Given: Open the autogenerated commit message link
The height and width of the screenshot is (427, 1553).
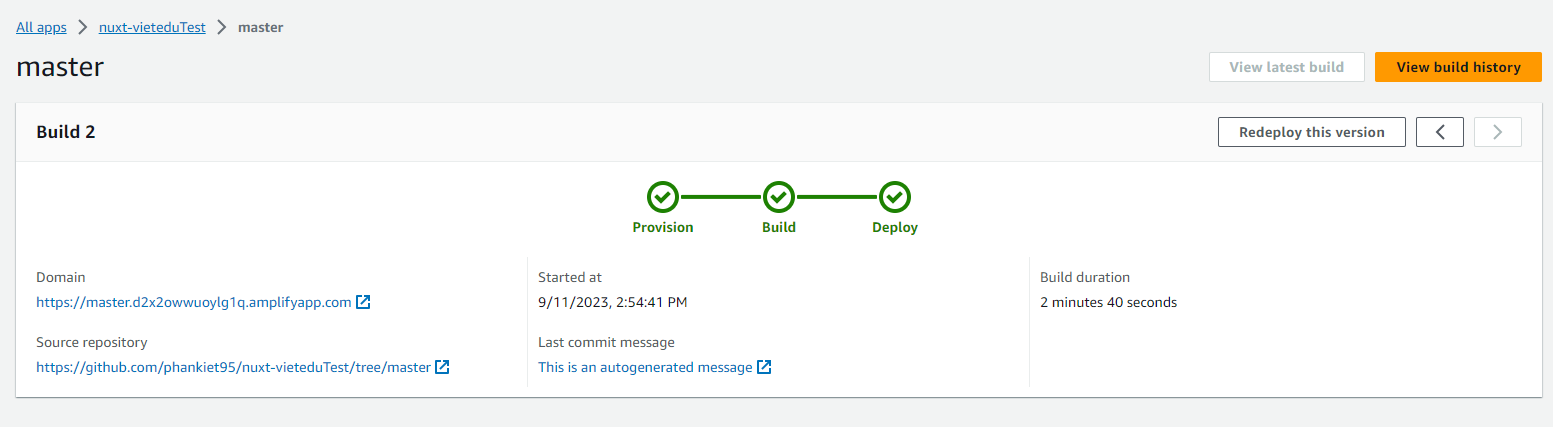Looking at the screenshot, I should pos(645,367).
